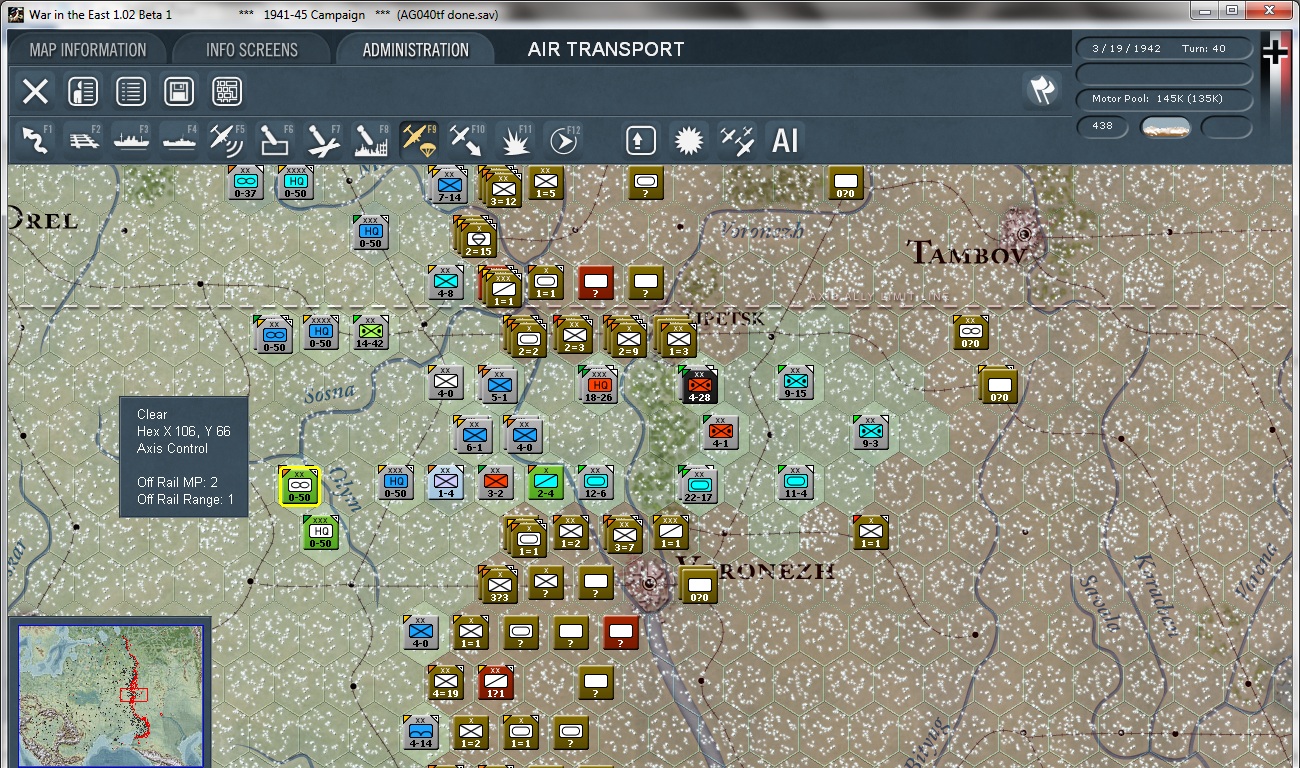This screenshot has height=768, width=1300.
Task: Select the cyan 9-15 unit counter
Action: click(x=796, y=383)
